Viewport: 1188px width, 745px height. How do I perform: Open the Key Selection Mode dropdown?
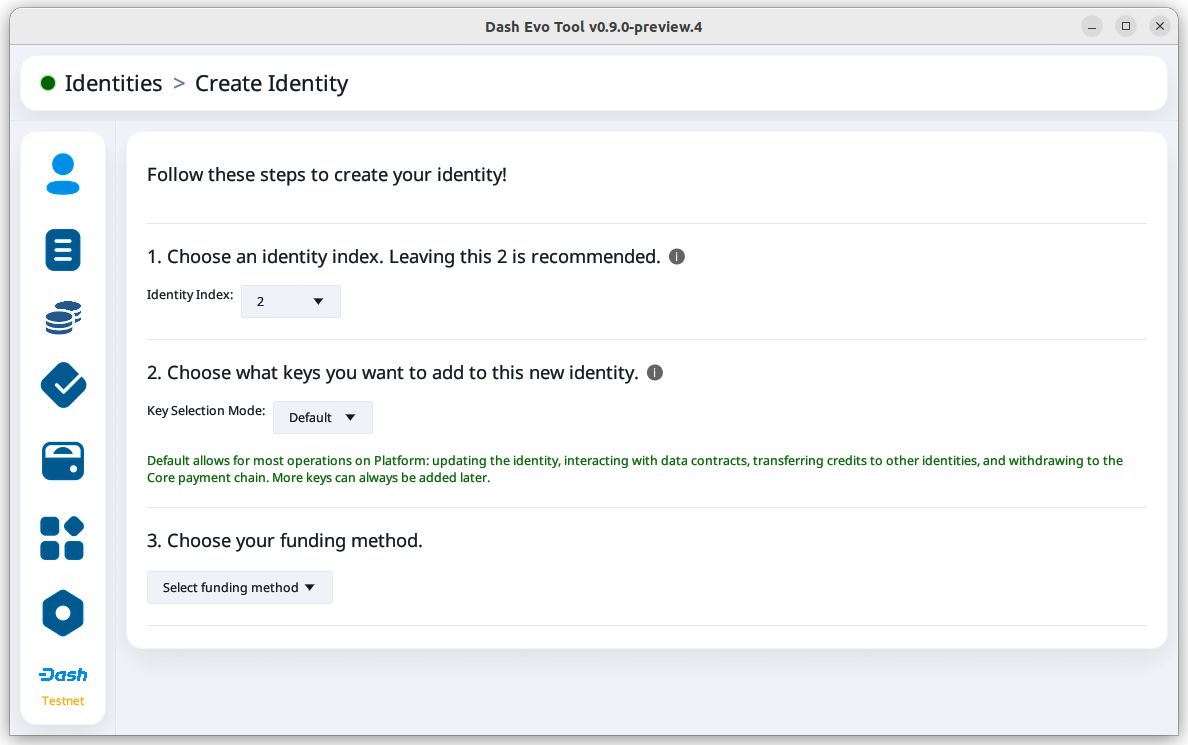coord(322,417)
